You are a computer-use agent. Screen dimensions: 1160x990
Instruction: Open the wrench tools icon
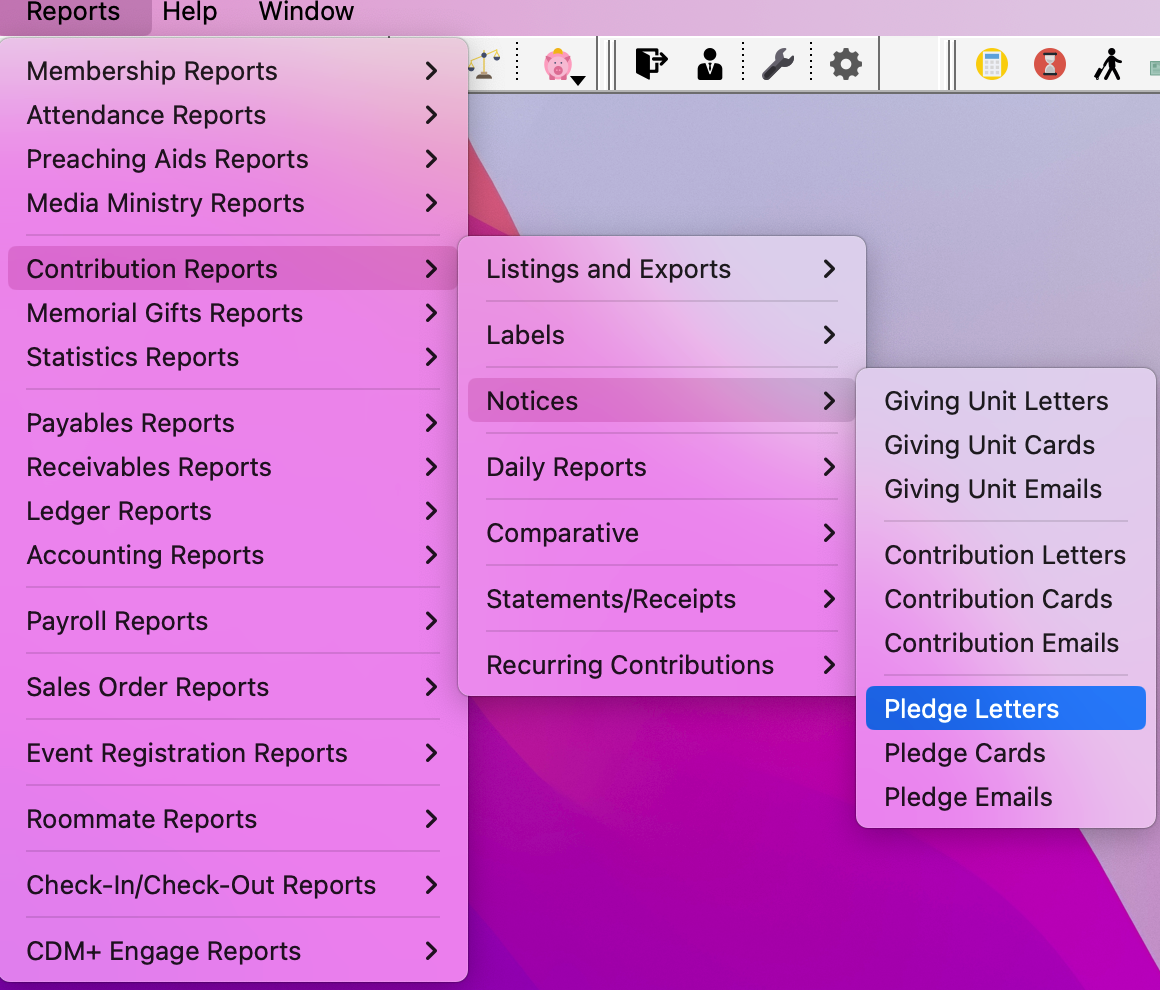click(777, 65)
